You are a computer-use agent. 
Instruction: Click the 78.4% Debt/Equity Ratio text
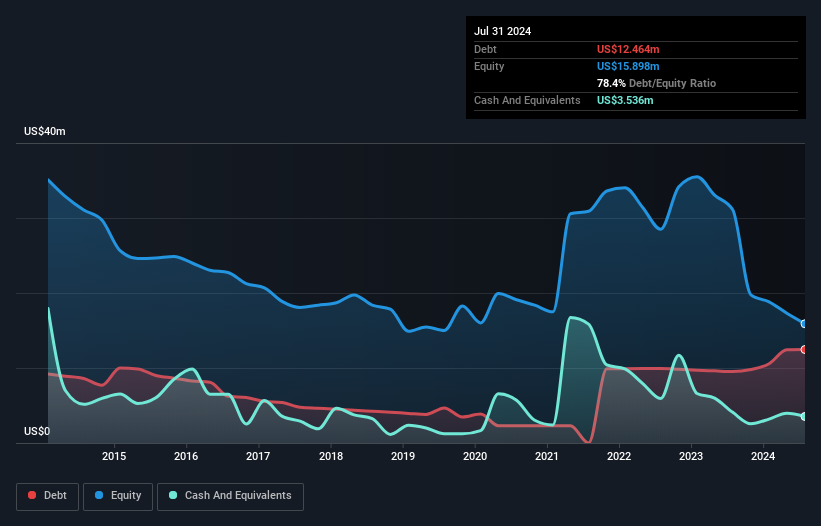(x=656, y=83)
